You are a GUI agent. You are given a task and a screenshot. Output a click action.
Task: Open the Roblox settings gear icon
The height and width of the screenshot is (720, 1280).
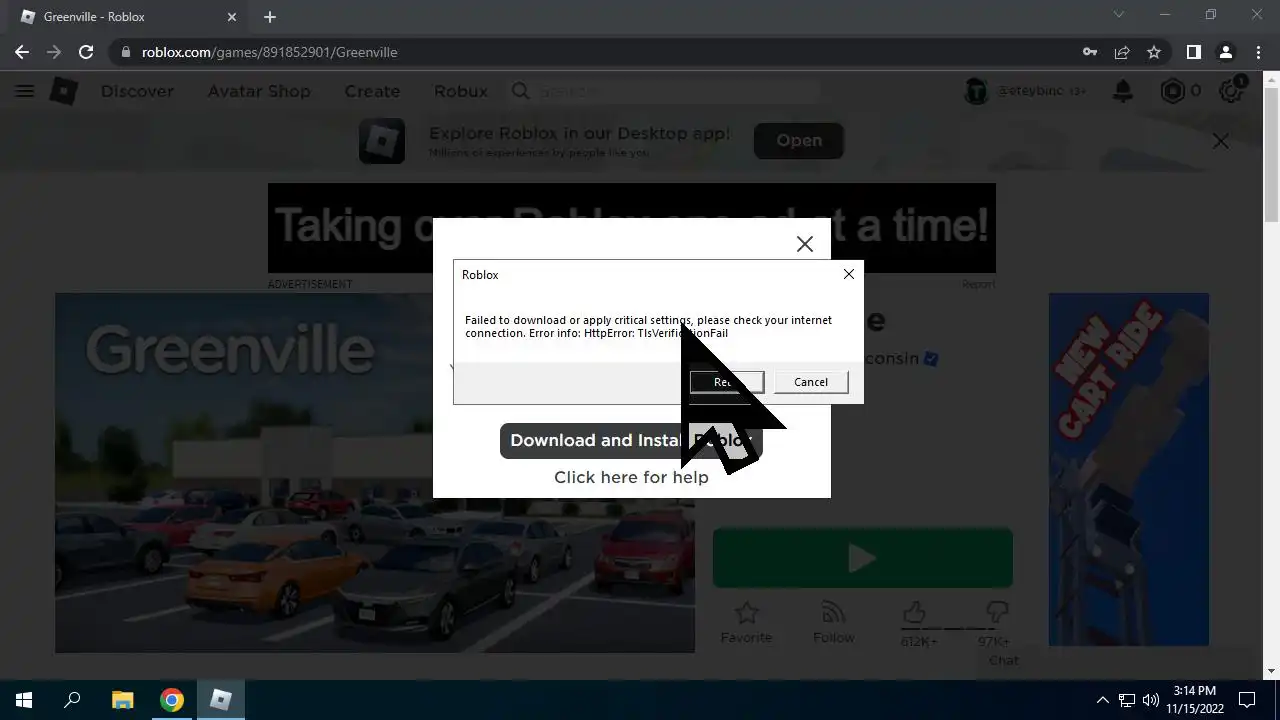(x=1231, y=91)
